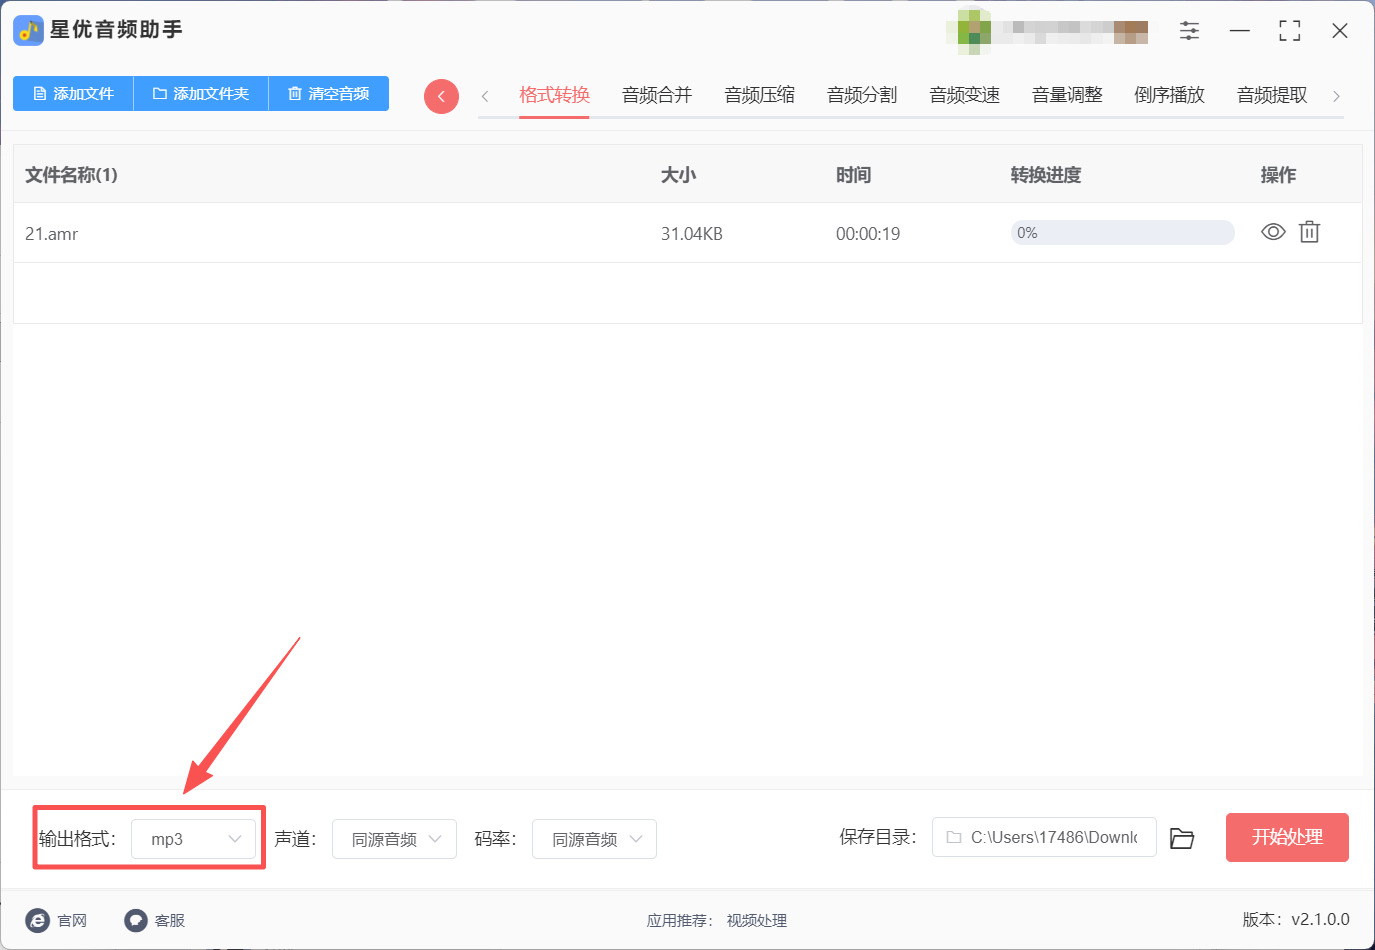The height and width of the screenshot is (950, 1375).
Task: Switch to the 音量调整 tab
Action: (1067, 95)
